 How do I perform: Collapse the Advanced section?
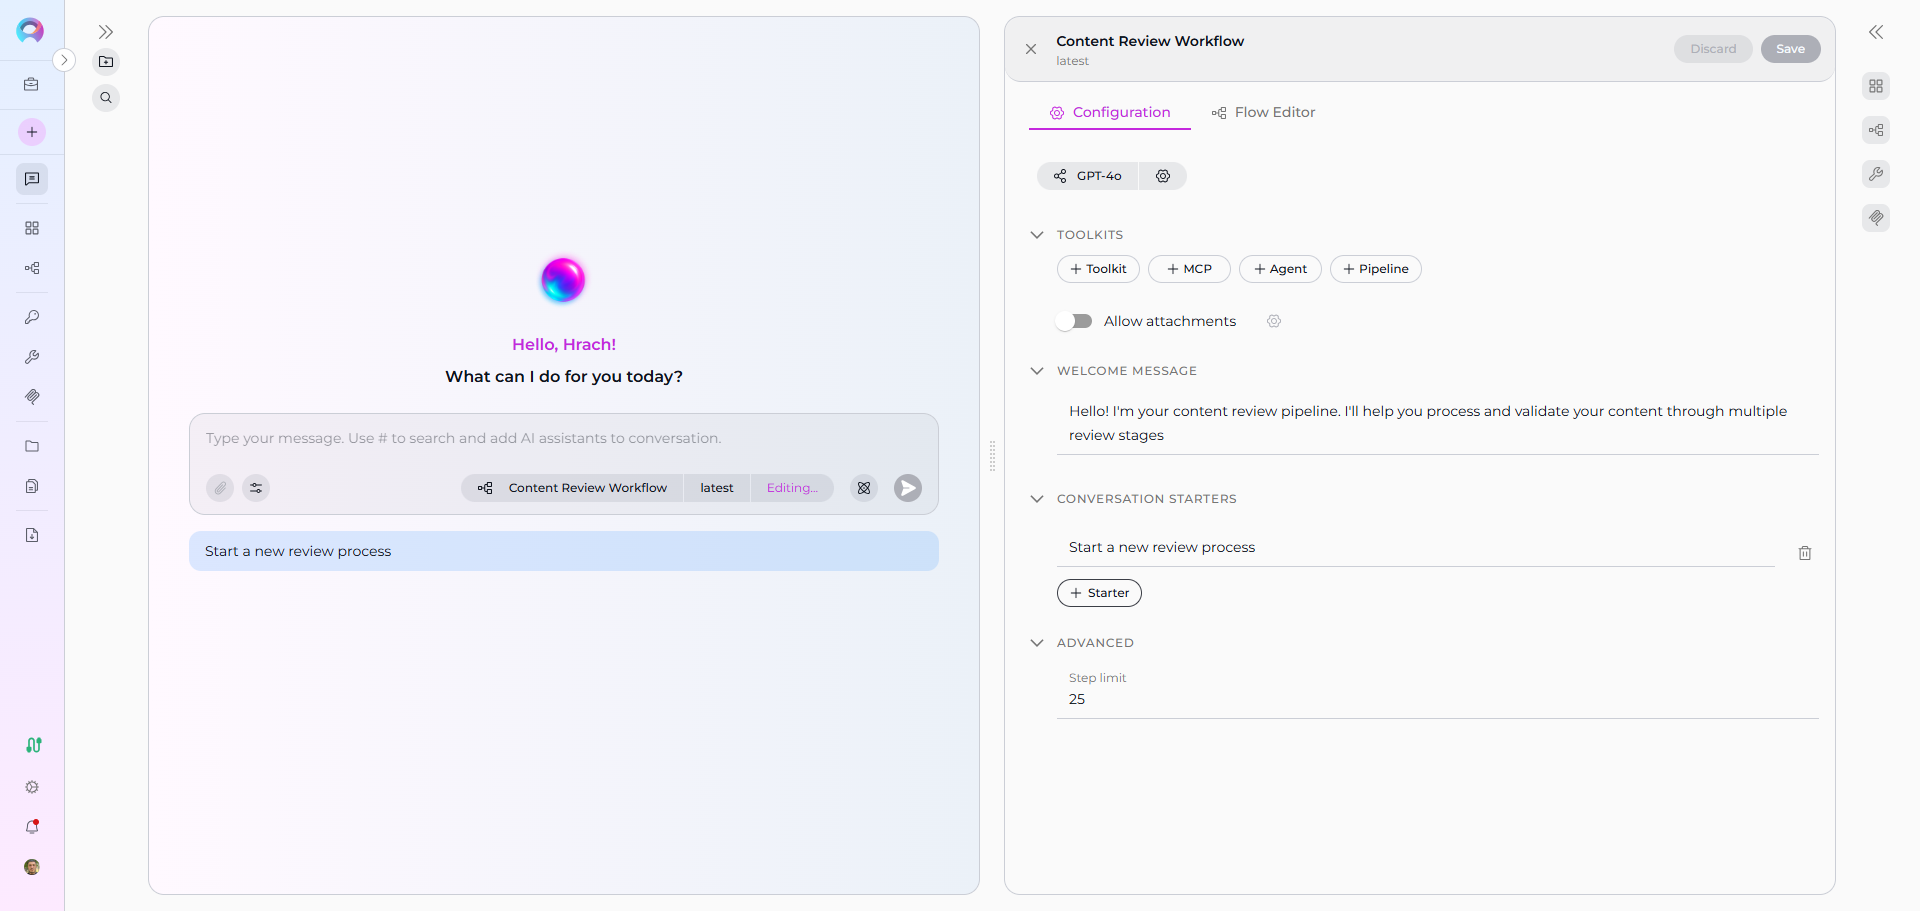(x=1037, y=643)
